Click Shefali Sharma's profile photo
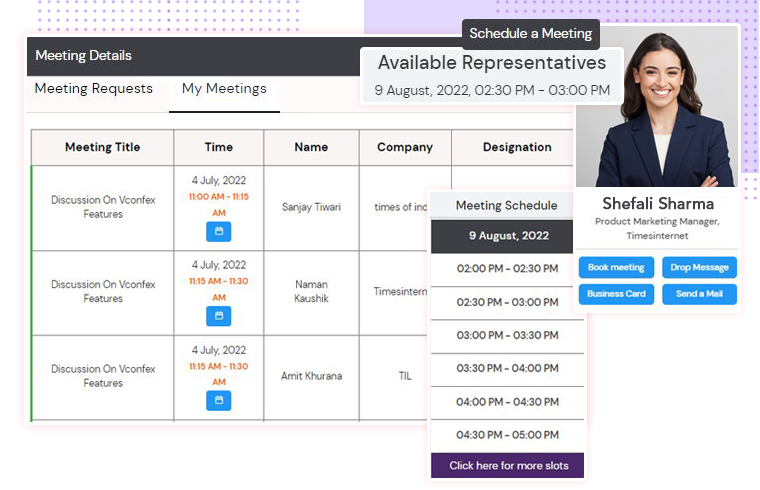Screen dimensions: 760x490 coord(657,108)
